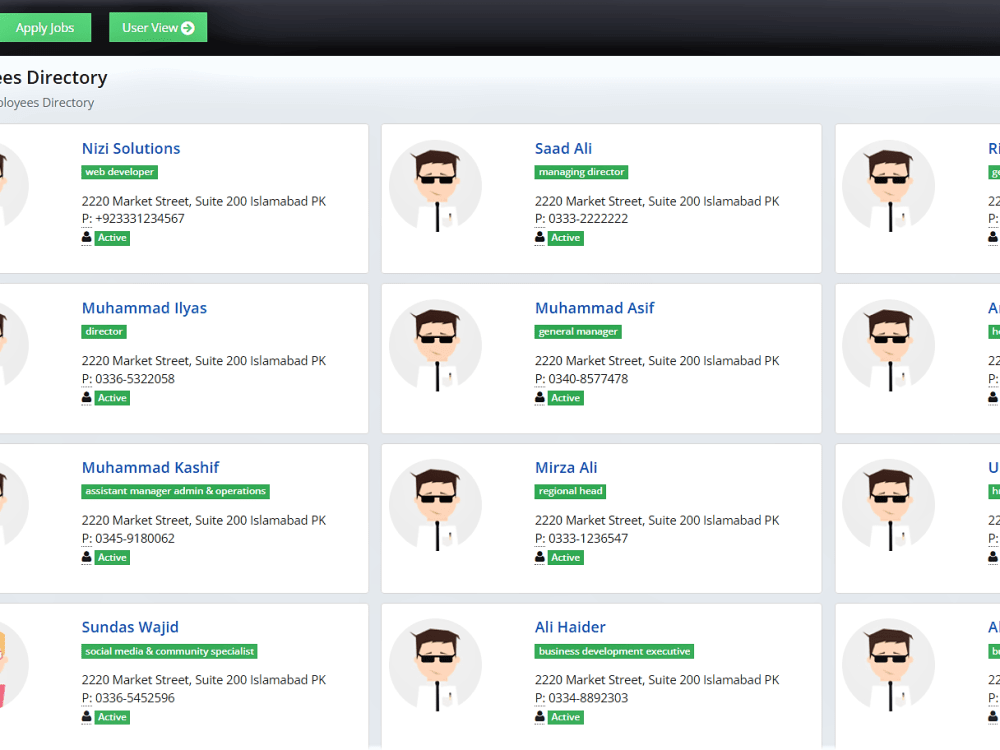Open Nizi Solutions profile

click(x=131, y=149)
